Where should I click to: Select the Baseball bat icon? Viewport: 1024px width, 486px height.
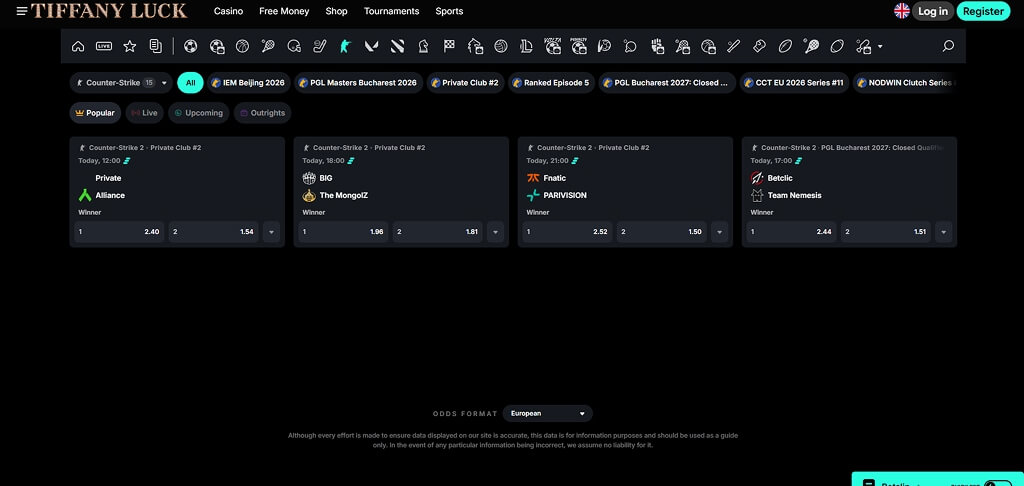pyautogui.click(x=733, y=46)
